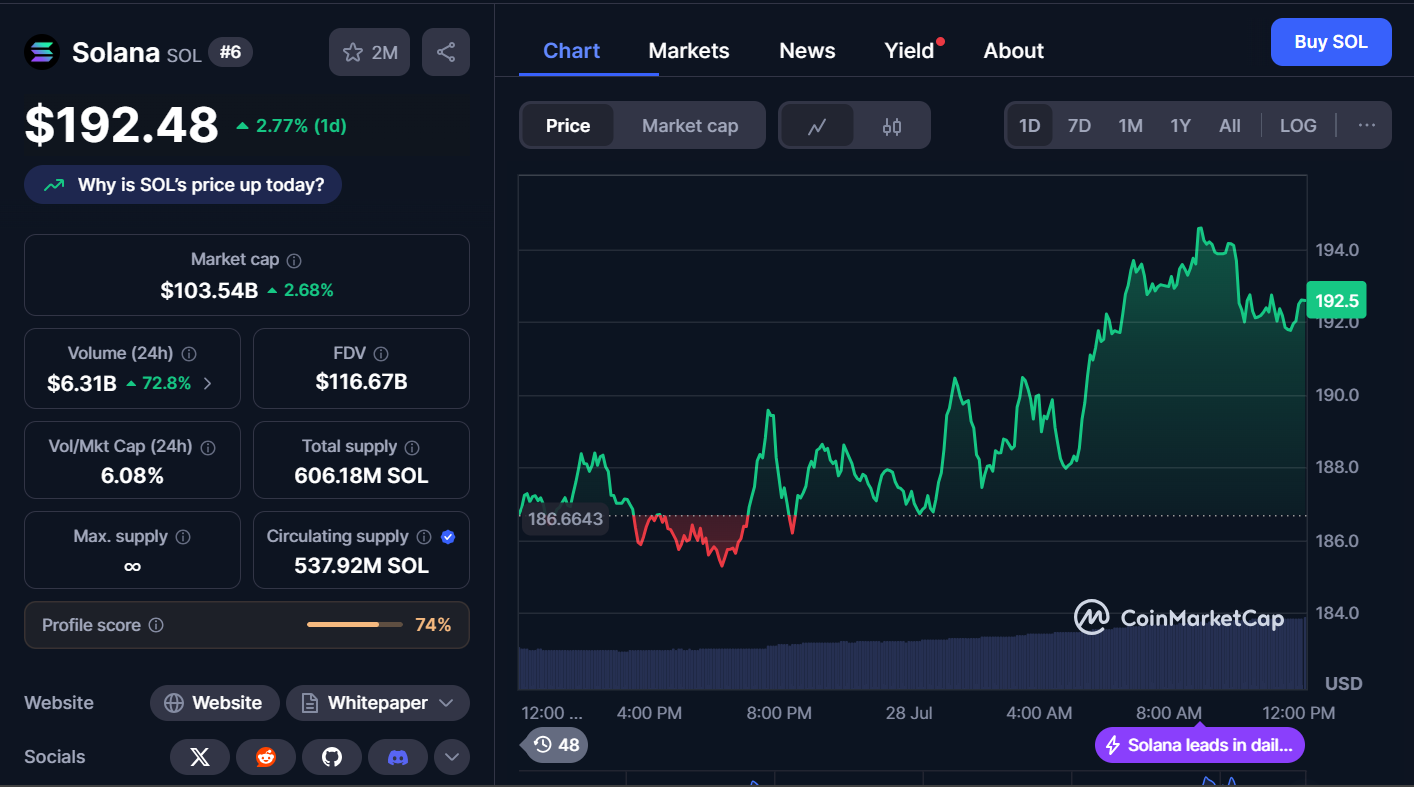
Task: Select 1Y time range
Action: (1181, 126)
